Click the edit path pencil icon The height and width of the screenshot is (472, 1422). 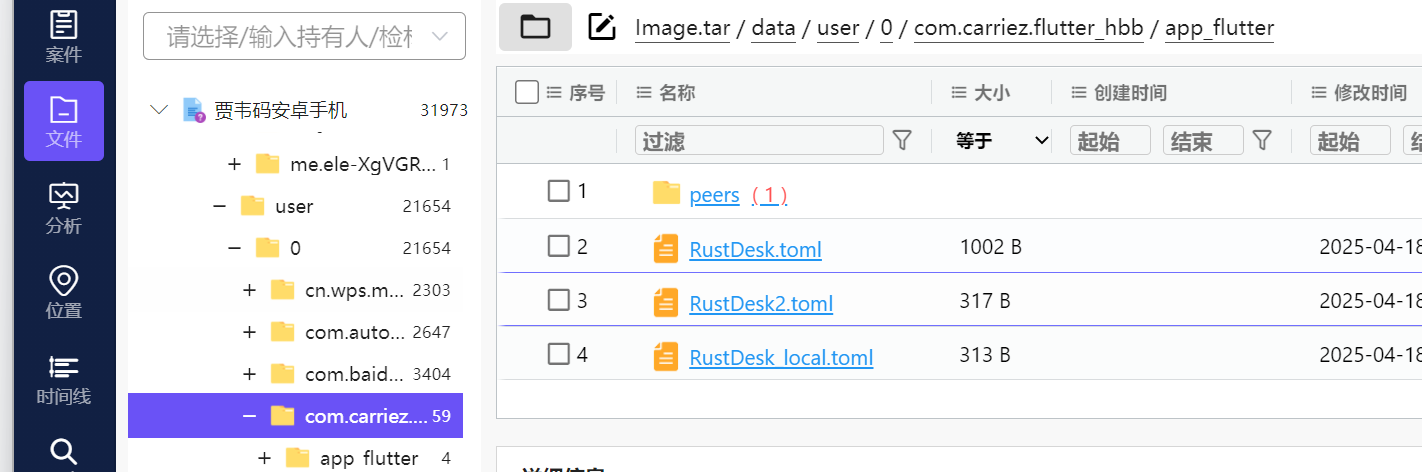pos(601,27)
